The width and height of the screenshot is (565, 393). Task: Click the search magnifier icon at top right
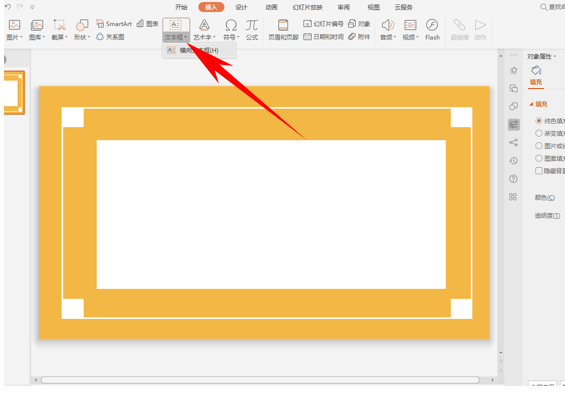click(x=543, y=7)
